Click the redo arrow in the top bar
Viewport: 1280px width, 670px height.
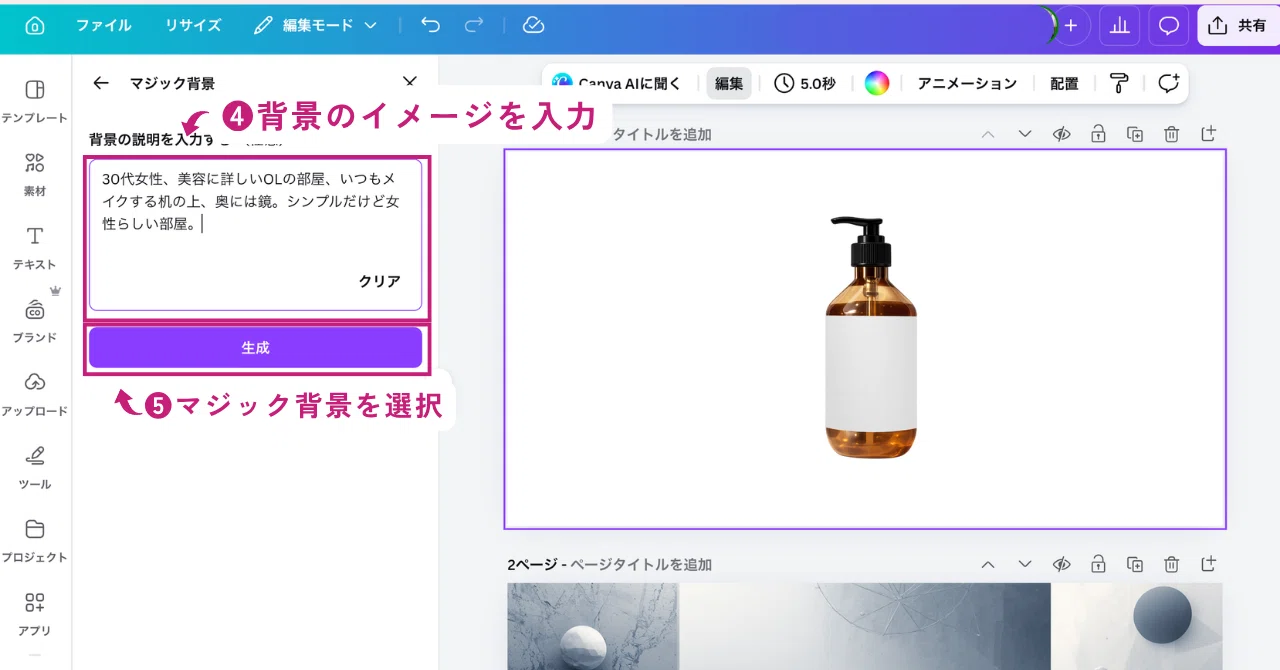(x=474, y=26)
